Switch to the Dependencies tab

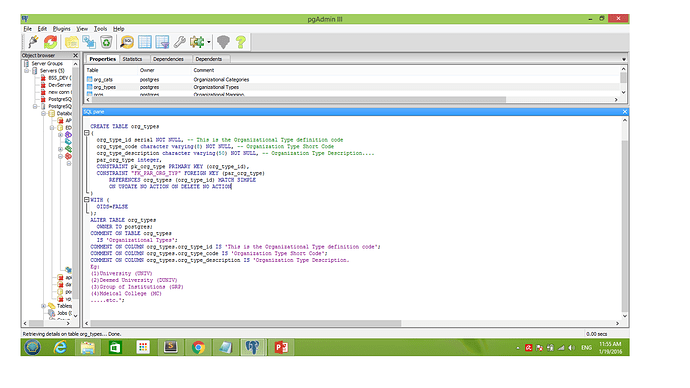[168, 59]
